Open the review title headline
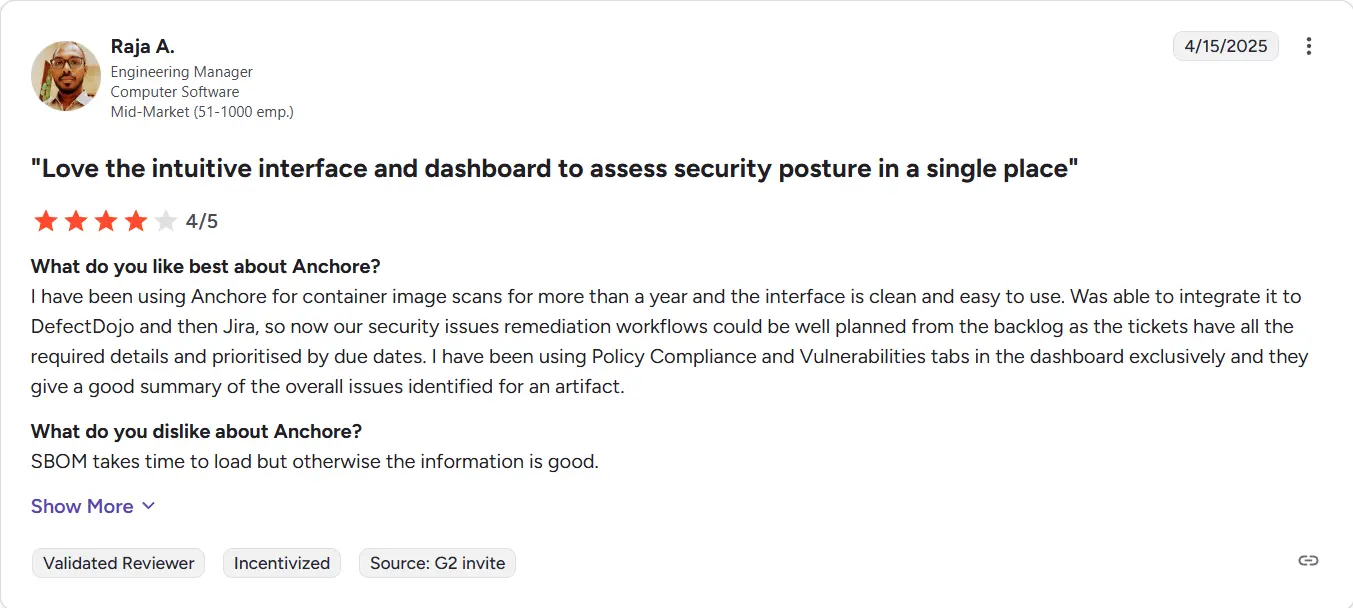 tap(555, 168)
